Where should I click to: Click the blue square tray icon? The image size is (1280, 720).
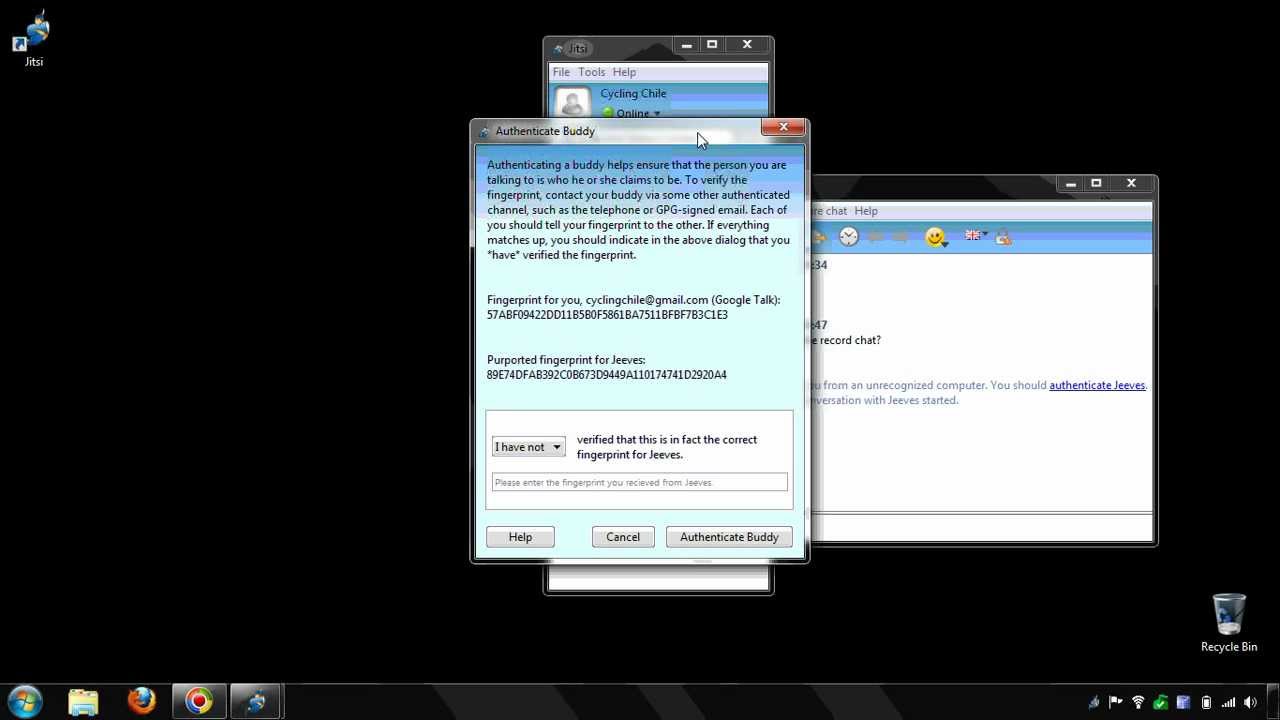click(1183, 703)
